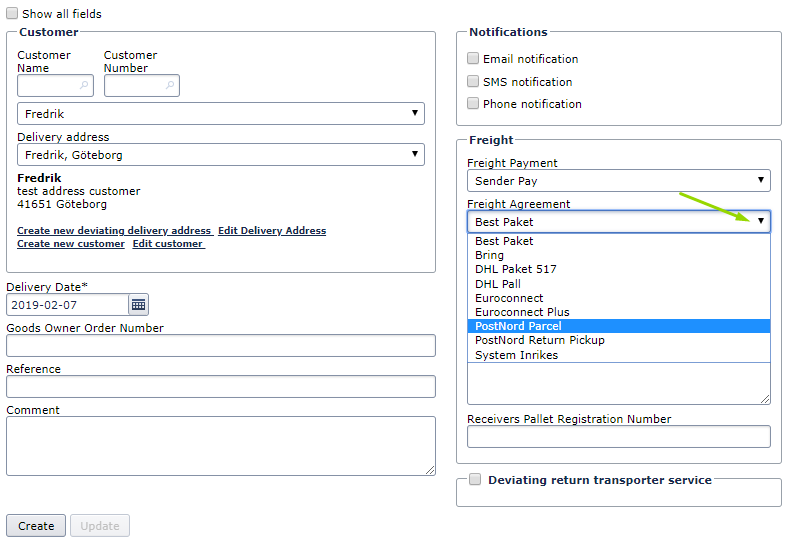This screenshot has width=789, height=544.
Task: Open the Delivery Date calendar picker
Action: tap(138, 305)
